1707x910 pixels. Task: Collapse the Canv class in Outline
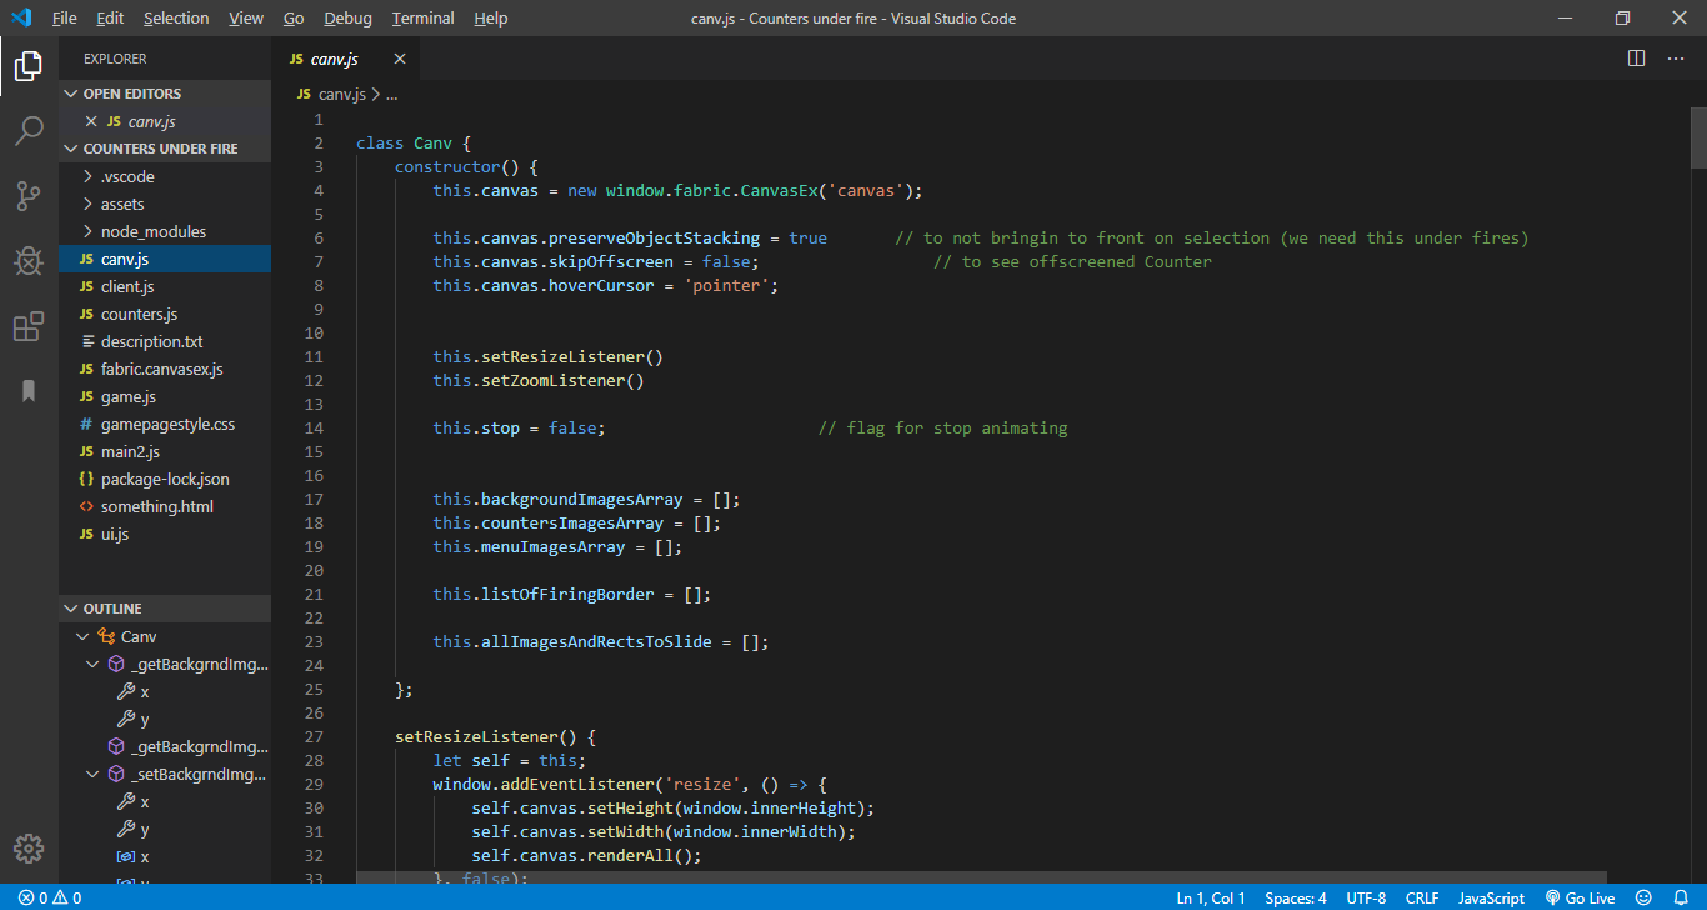[83, 636]
